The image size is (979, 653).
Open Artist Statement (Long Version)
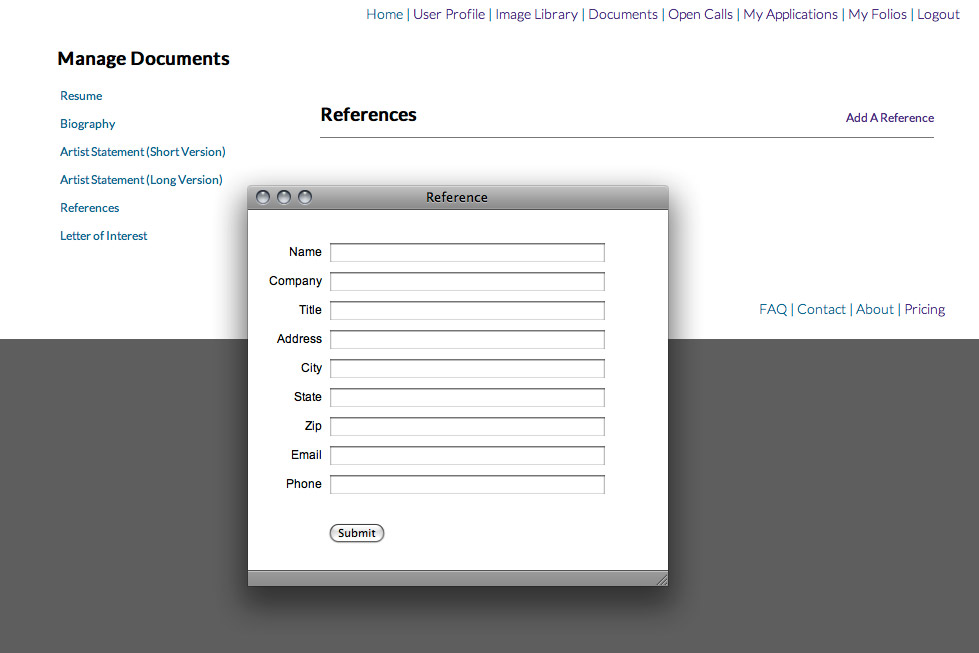click(141, 180)
